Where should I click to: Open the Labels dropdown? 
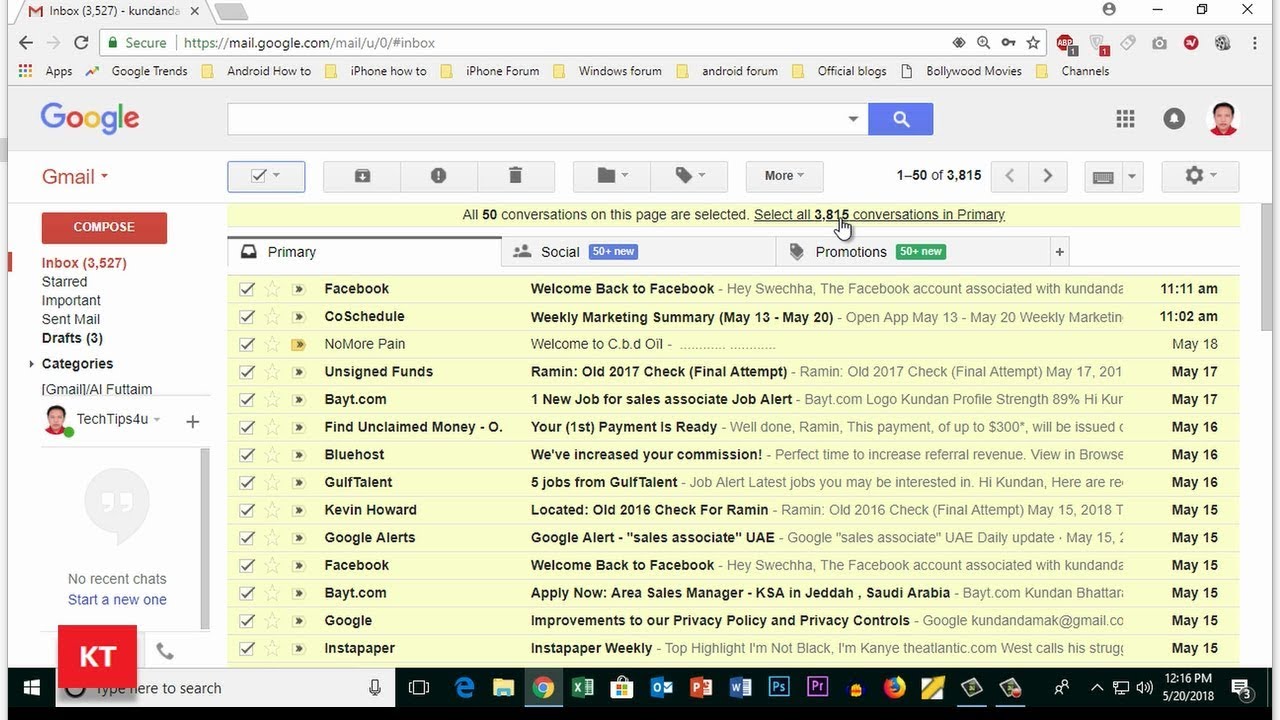point(689,176)
